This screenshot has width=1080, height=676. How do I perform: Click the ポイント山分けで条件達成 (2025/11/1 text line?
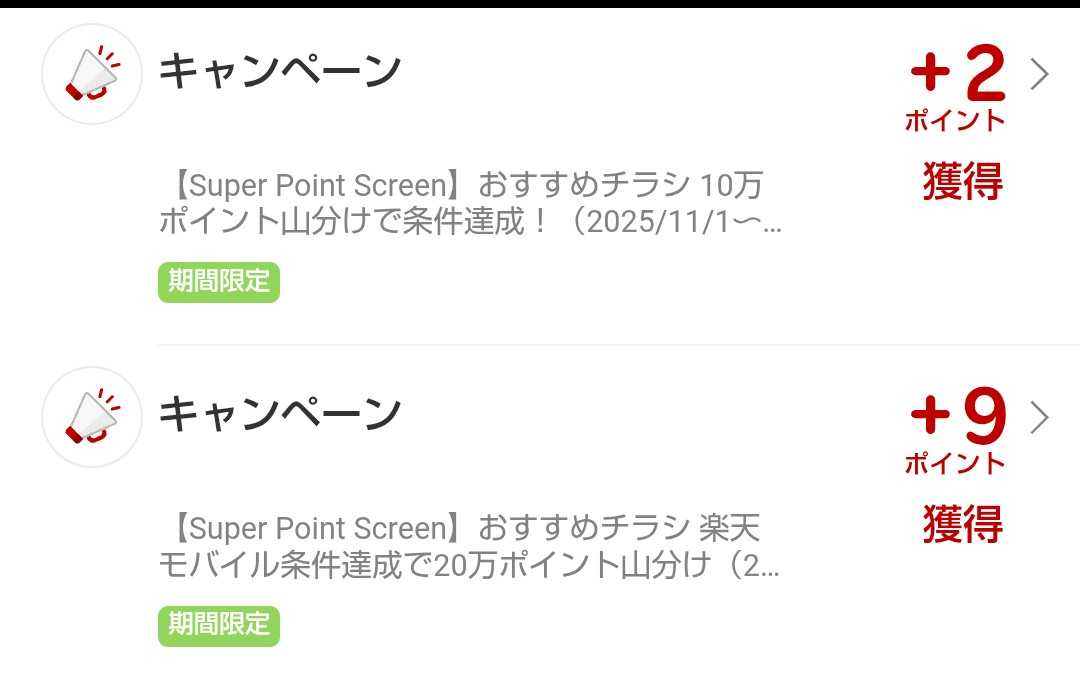pyautogui.click(x=470, y=222)
